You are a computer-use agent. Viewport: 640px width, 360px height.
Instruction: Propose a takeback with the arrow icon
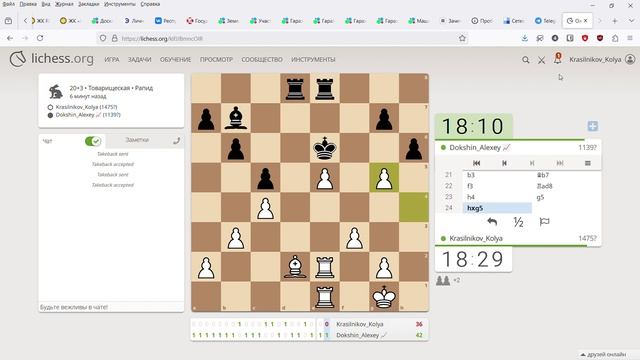pos(492,222)
